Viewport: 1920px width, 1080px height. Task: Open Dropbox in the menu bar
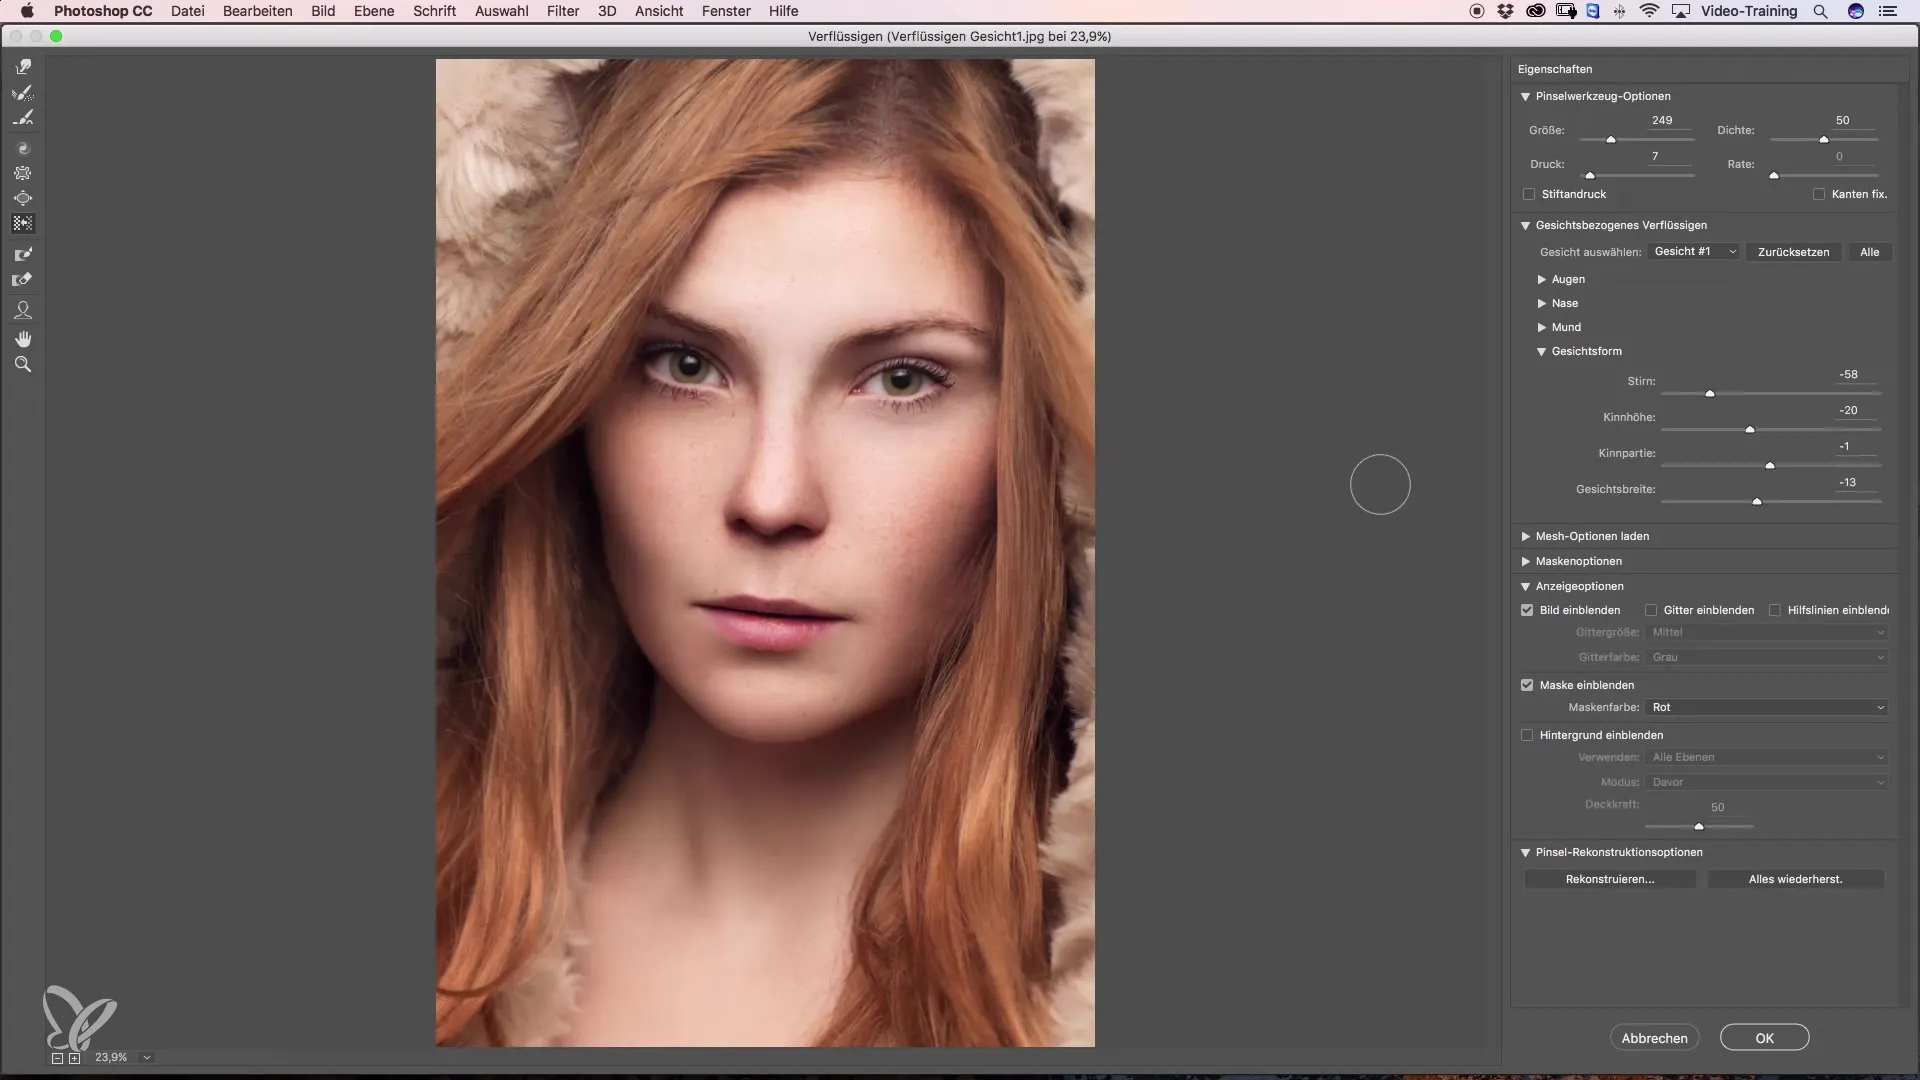(1505, 11)
